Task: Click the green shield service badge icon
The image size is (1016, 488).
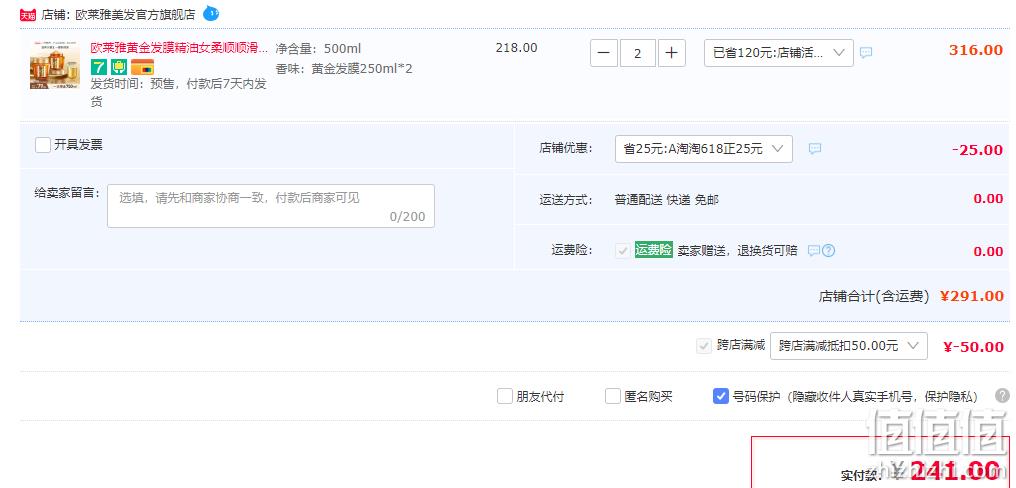Action: (119, 67)
